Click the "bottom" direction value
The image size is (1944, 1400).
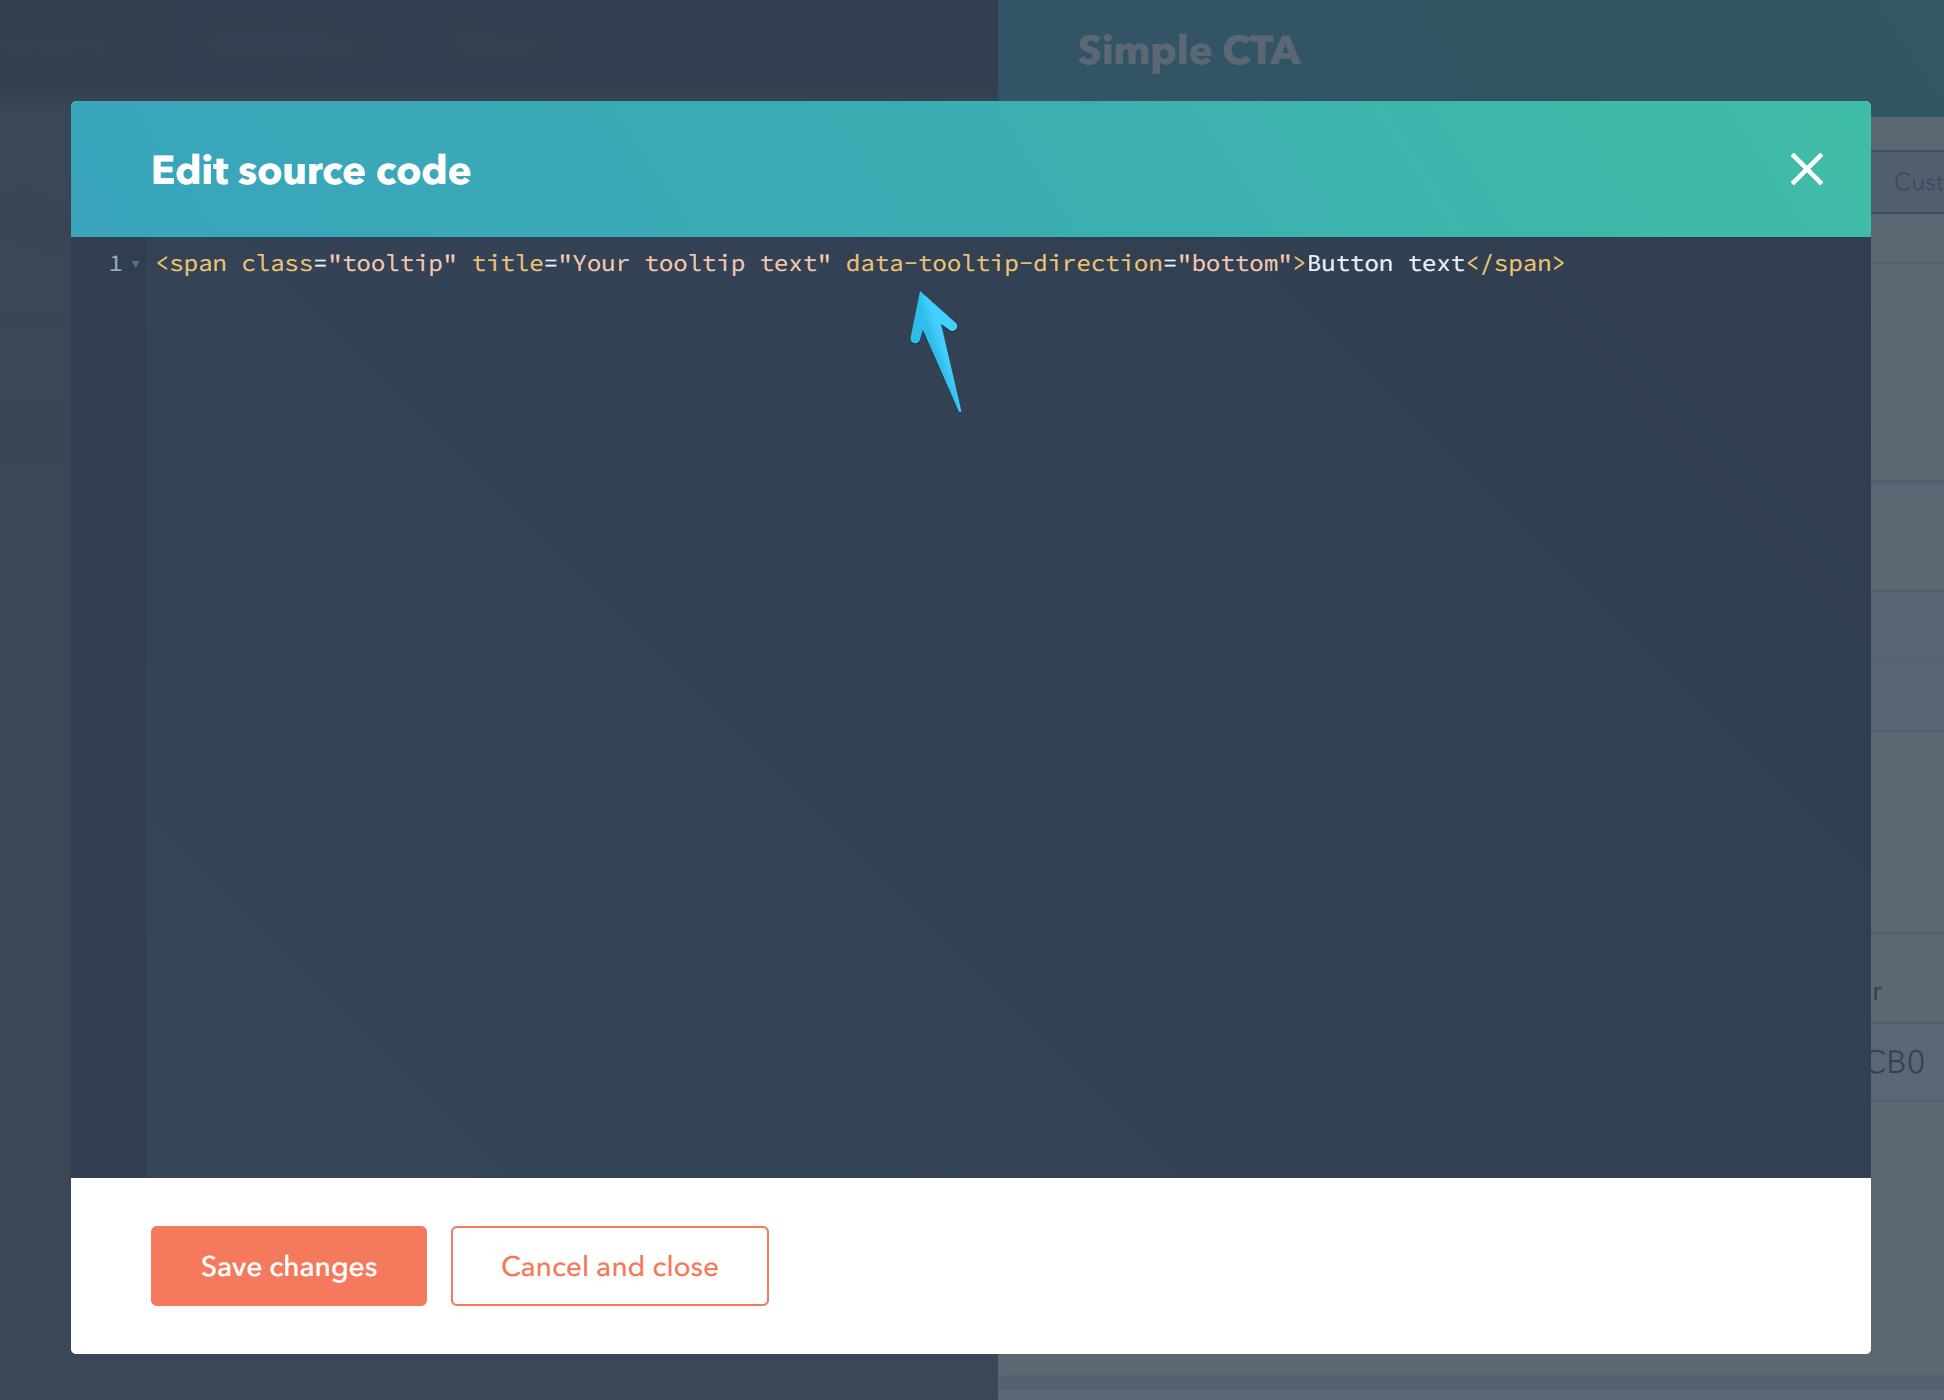point(1235,264)
